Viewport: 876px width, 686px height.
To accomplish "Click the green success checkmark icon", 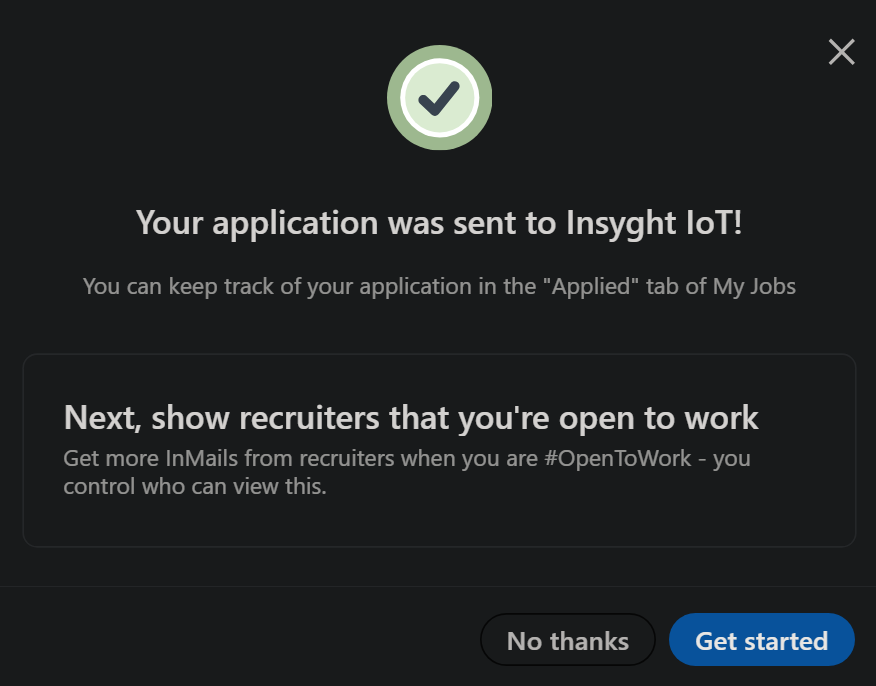I will point(439,98).
